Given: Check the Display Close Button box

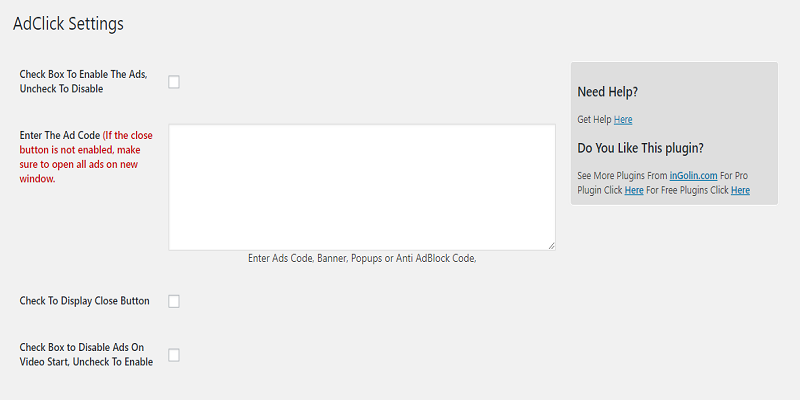Looking at the screenshot, I should tap(174, 301).
